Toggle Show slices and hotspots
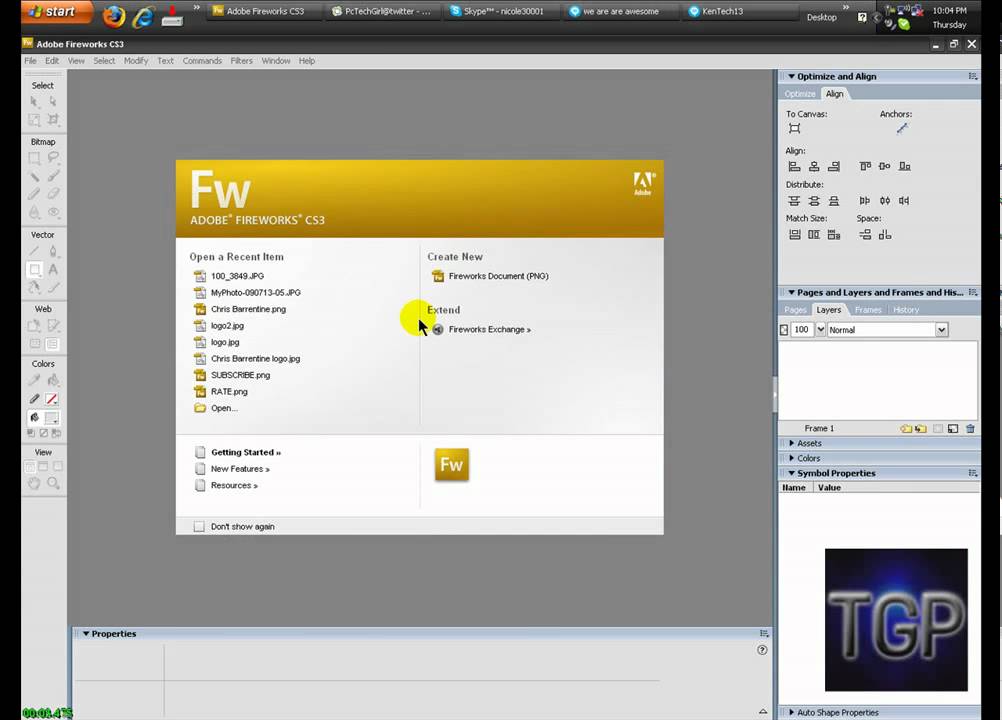The image size is (1002, 720). click(53, 344)
